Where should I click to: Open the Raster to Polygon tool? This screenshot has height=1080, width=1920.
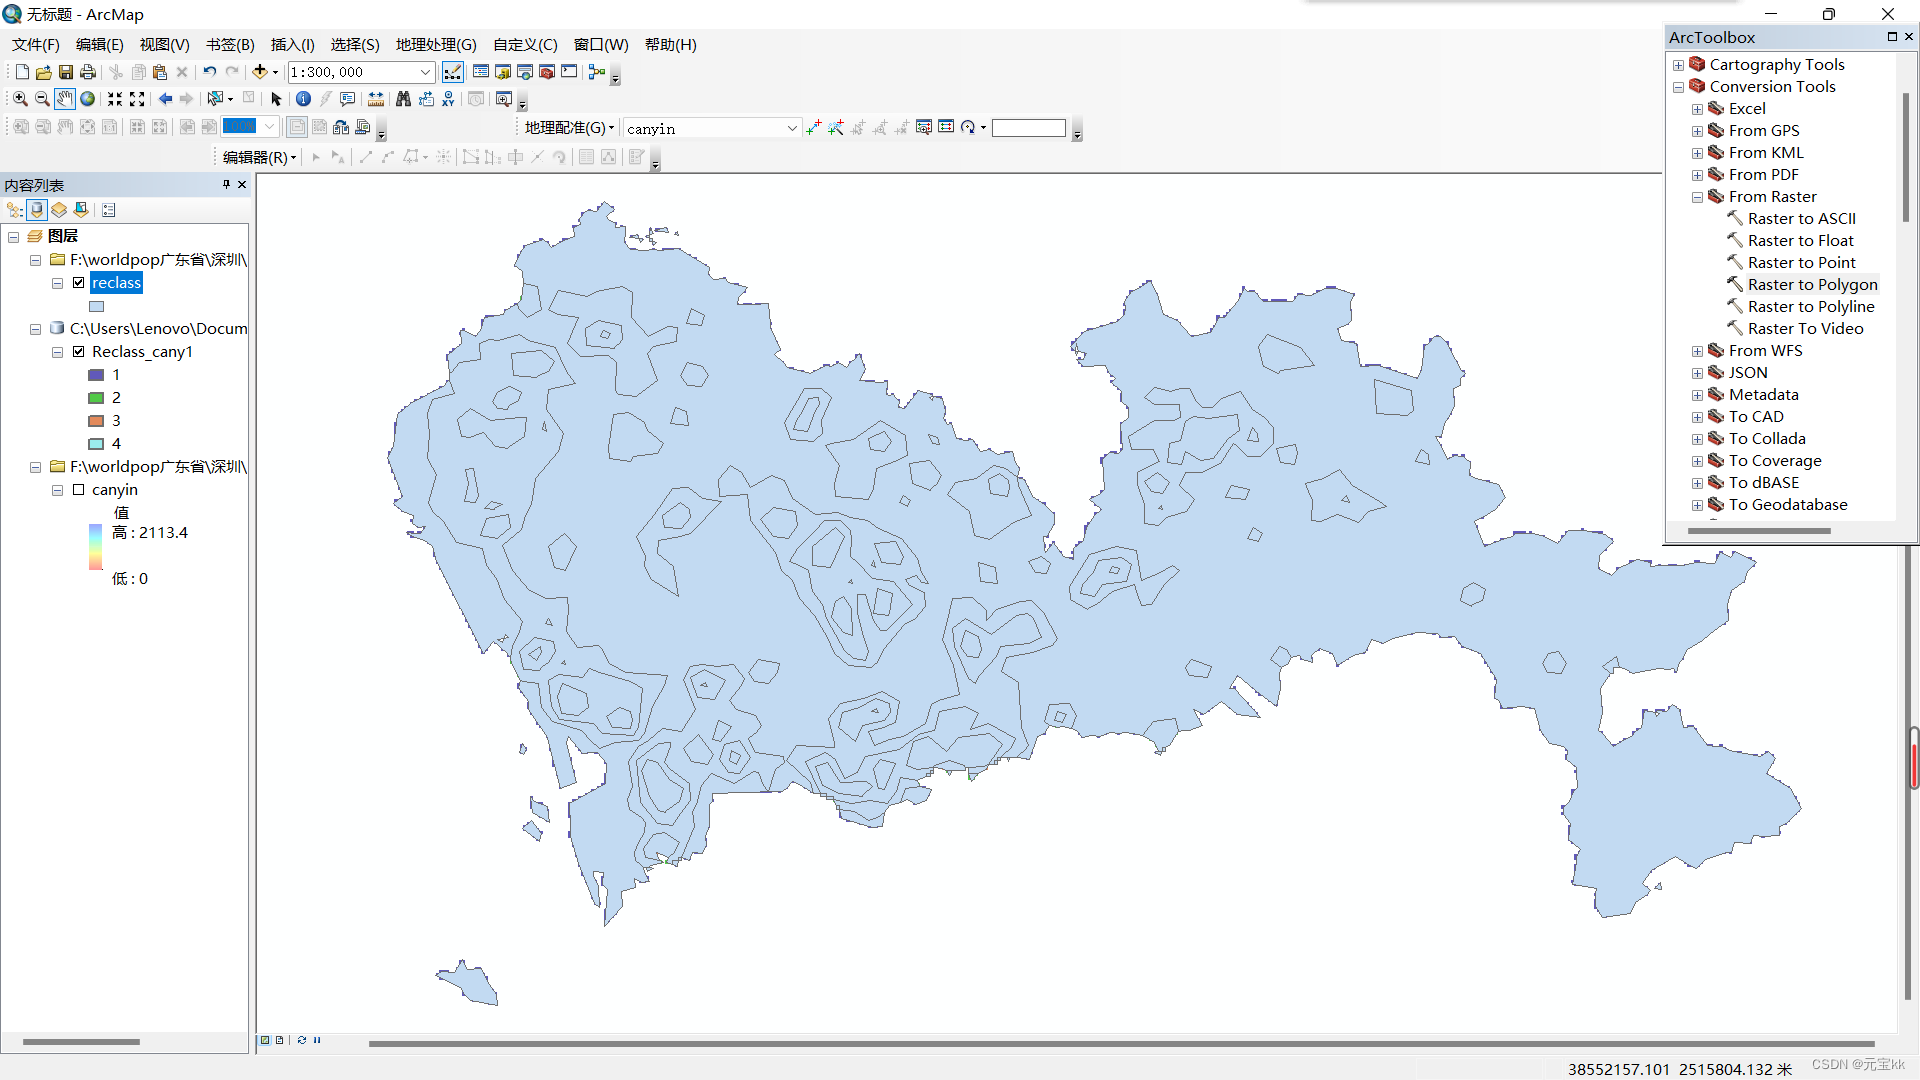click(x=1812, y=285)
